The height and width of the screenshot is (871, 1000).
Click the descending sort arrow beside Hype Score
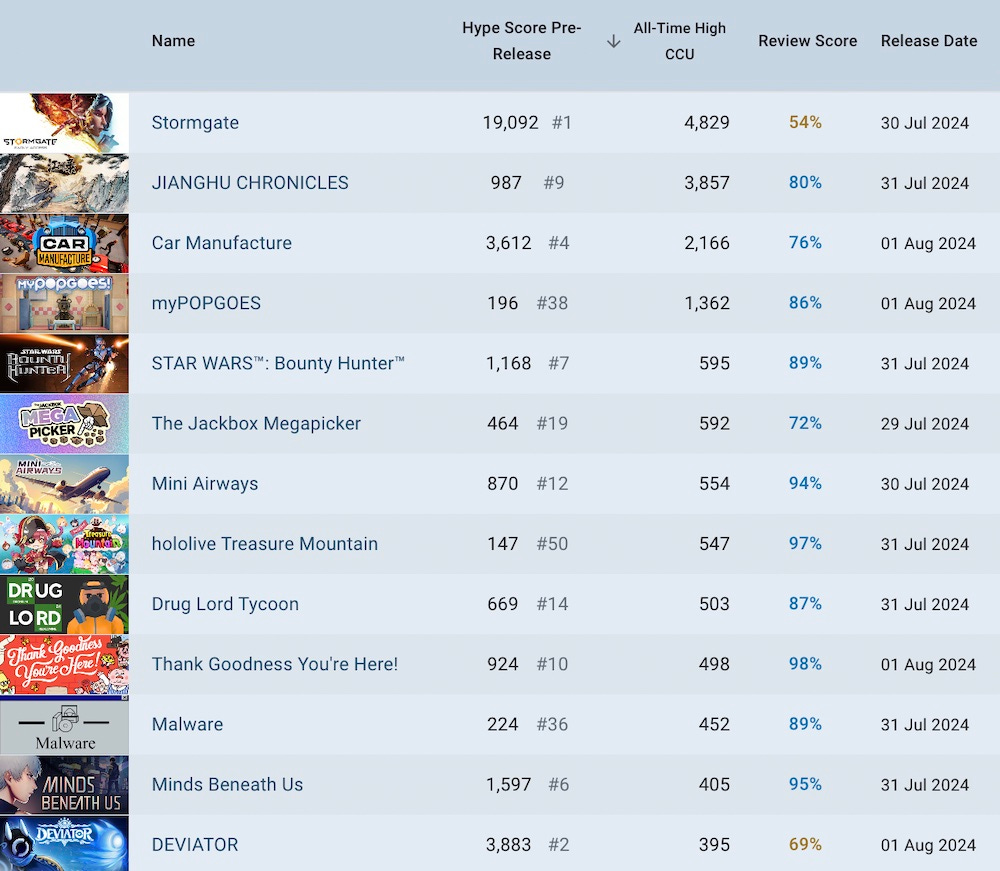coord(613,41)
